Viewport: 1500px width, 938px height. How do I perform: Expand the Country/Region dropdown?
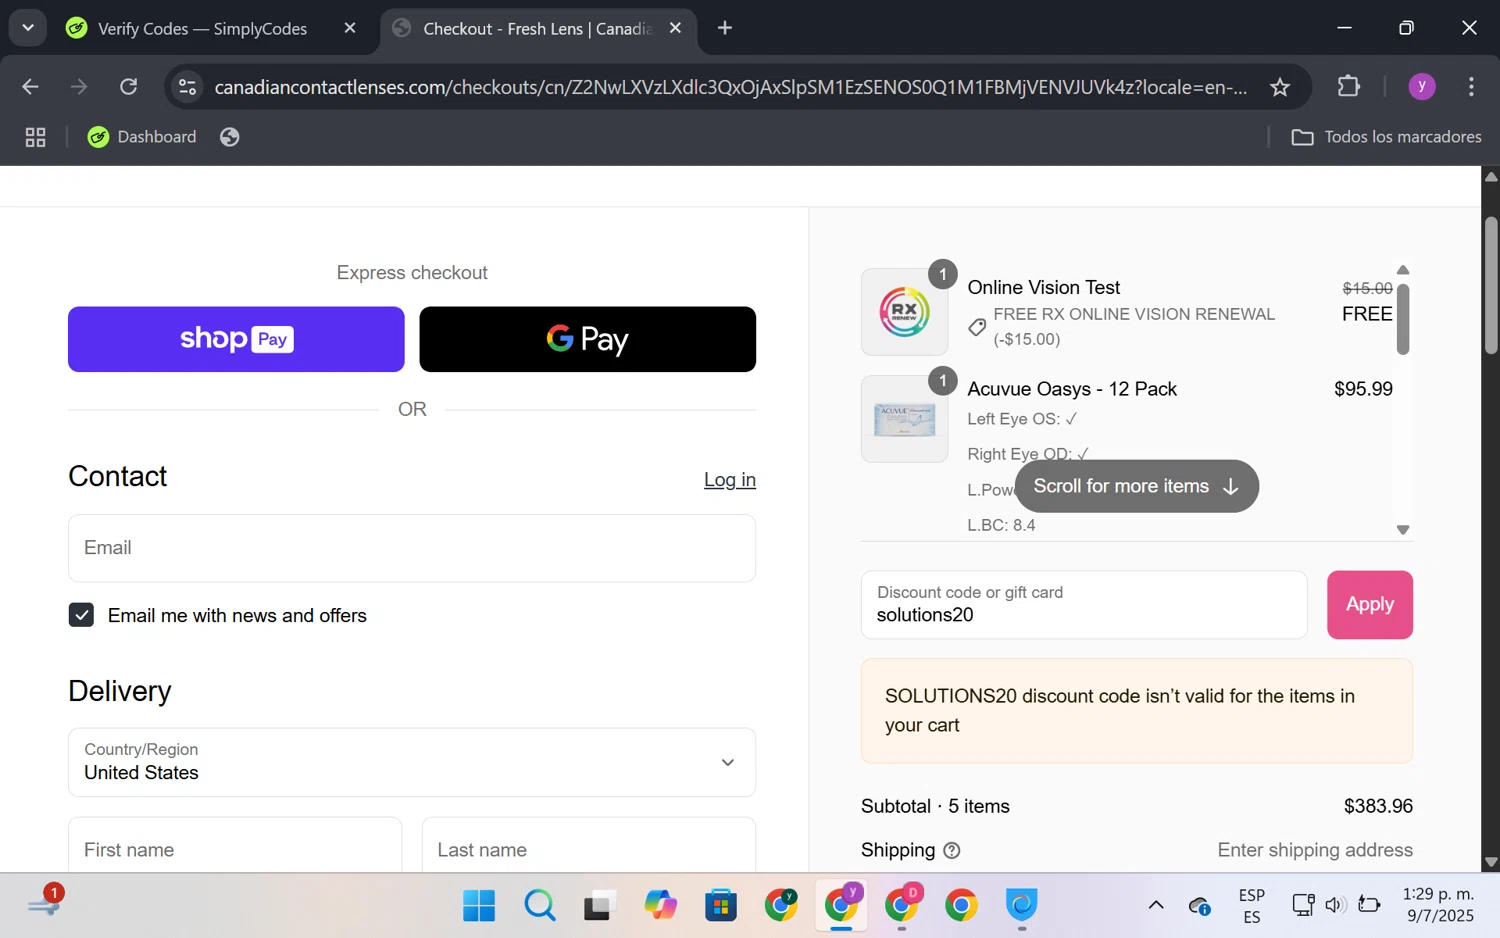pyautogui.click(x=412, y=762)
